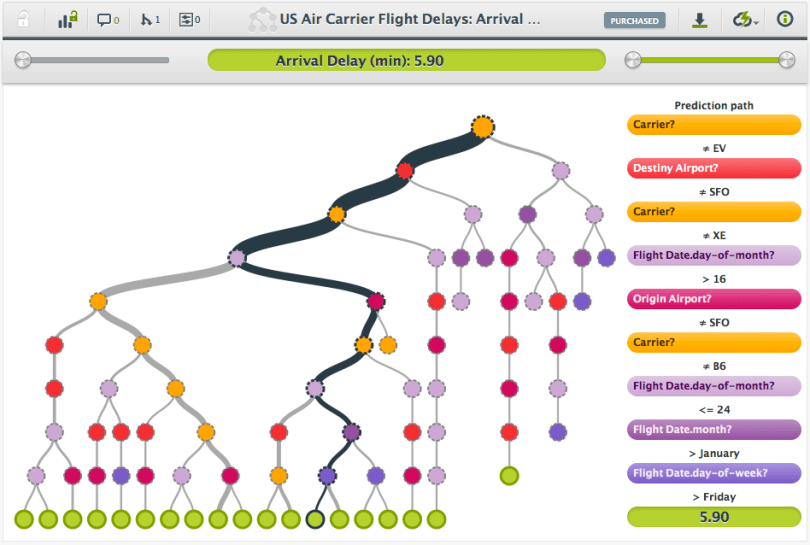Image resolution: width=810 pixels, height=545 pixels.
Task: Click the filter settings counter icon
Action: click(189, 19)
